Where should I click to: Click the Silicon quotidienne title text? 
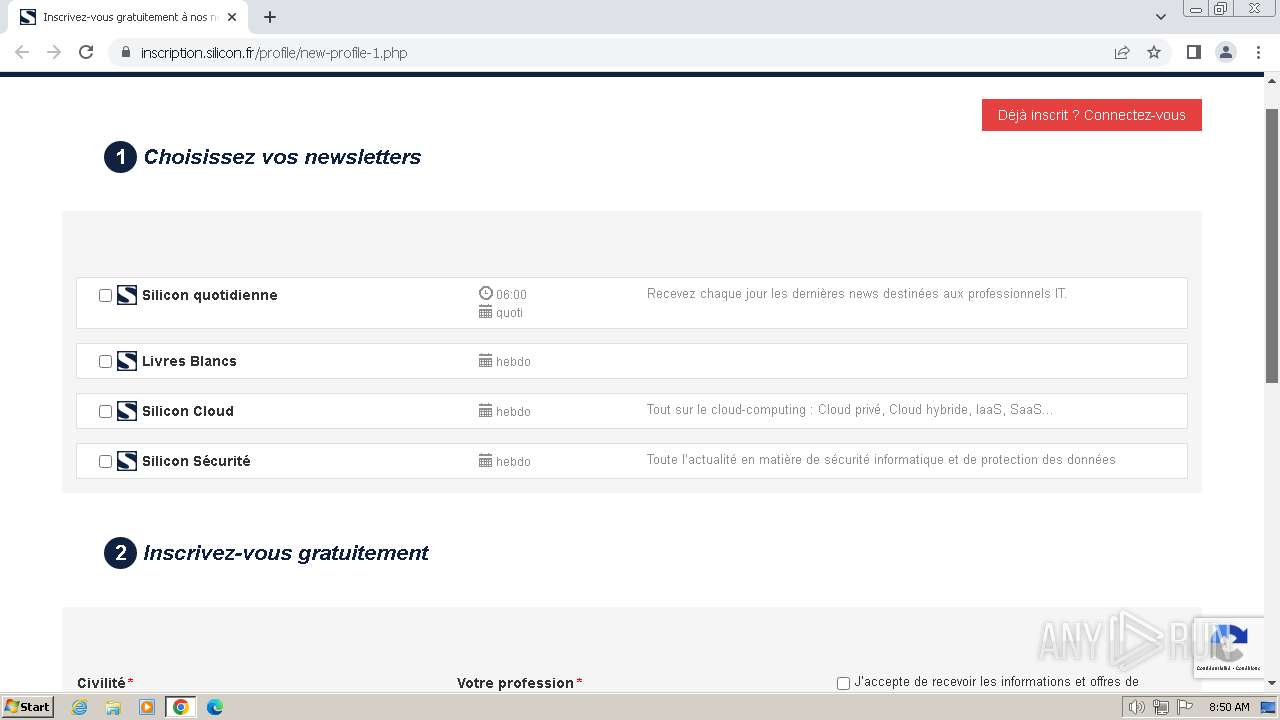(x=210, y=295)
